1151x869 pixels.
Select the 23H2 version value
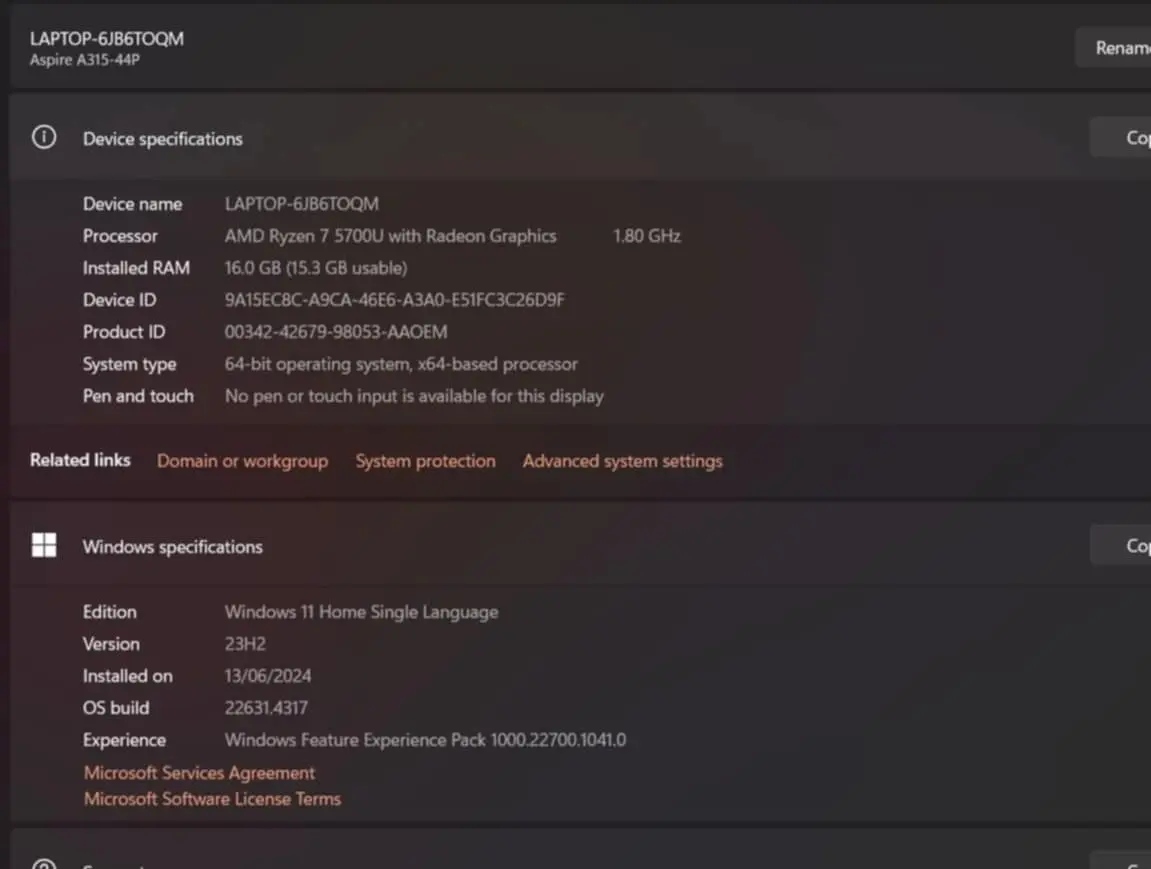pyautogui.click(x=245, y=644)
